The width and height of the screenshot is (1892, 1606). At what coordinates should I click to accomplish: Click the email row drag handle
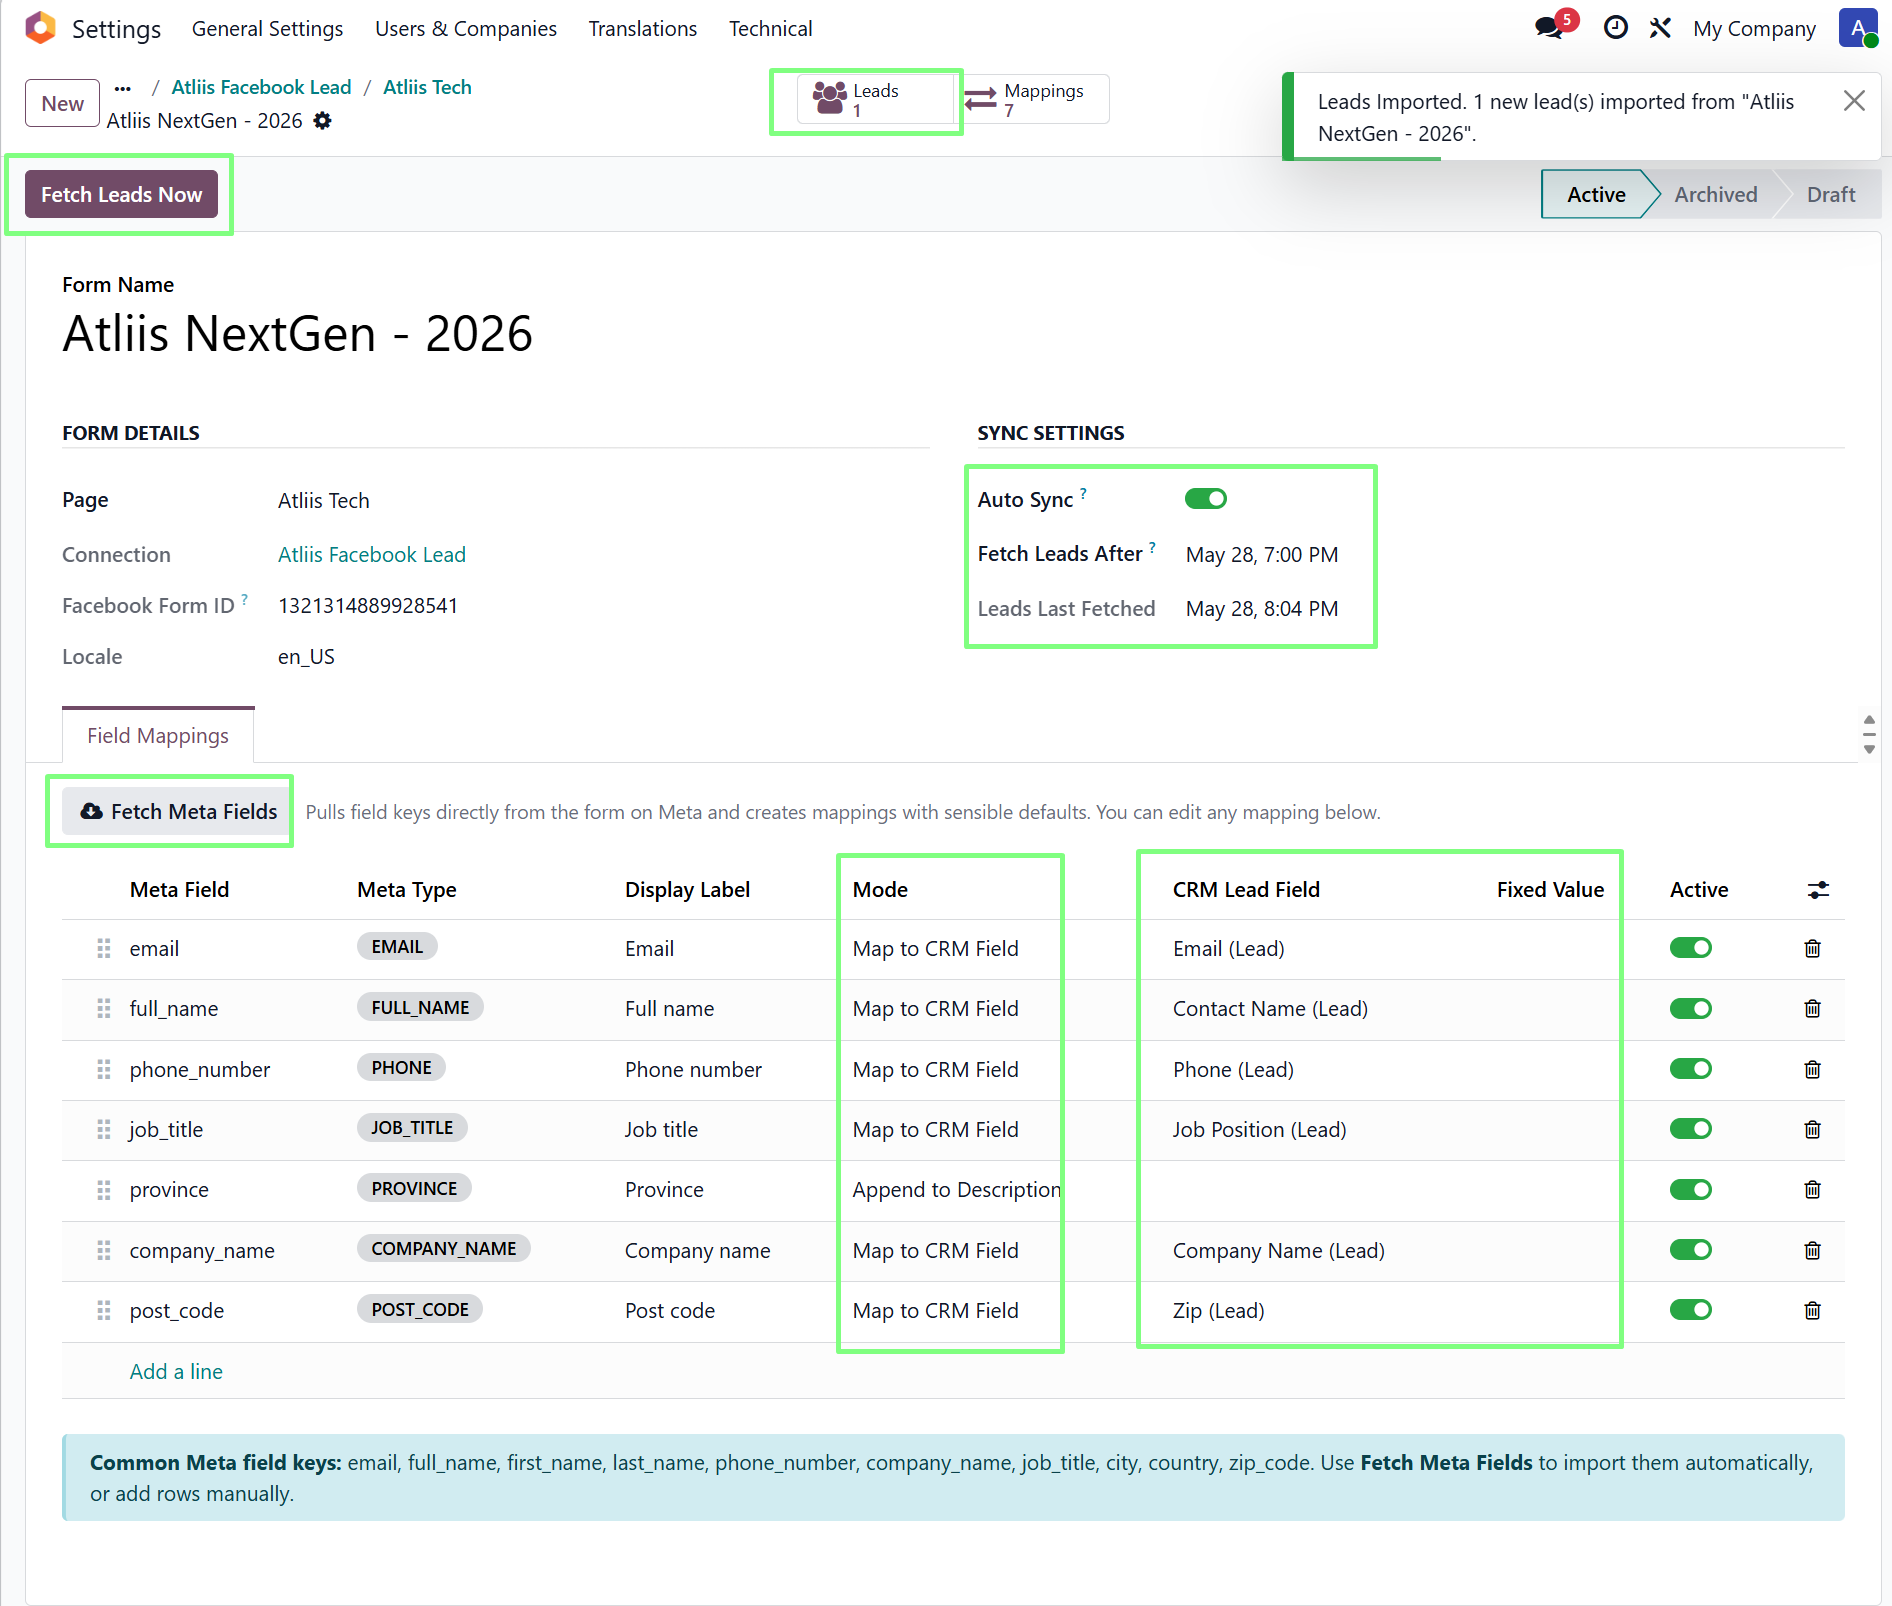pyautogui.click(x=103, y=948)
